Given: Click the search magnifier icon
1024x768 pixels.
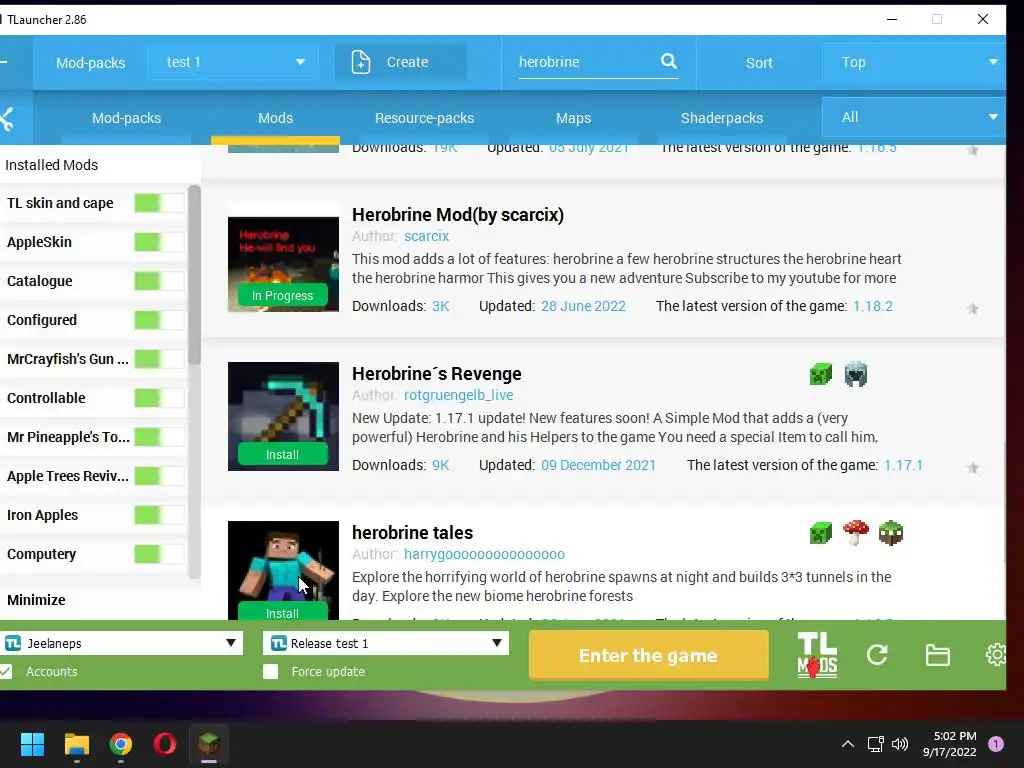Looking at the screenshot, I should pyautogui.click(x=668, y=61).
